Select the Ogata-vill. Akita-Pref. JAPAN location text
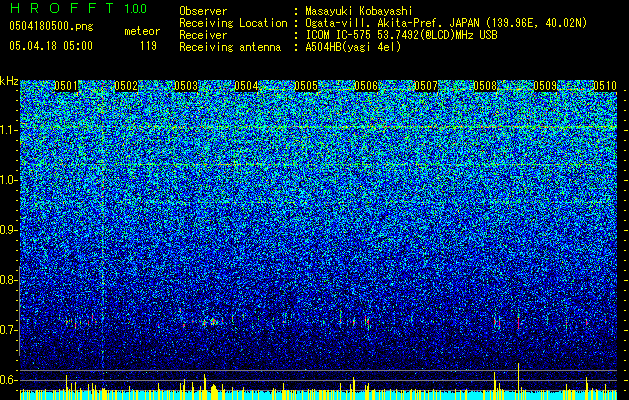 click(x=446, y=23)
